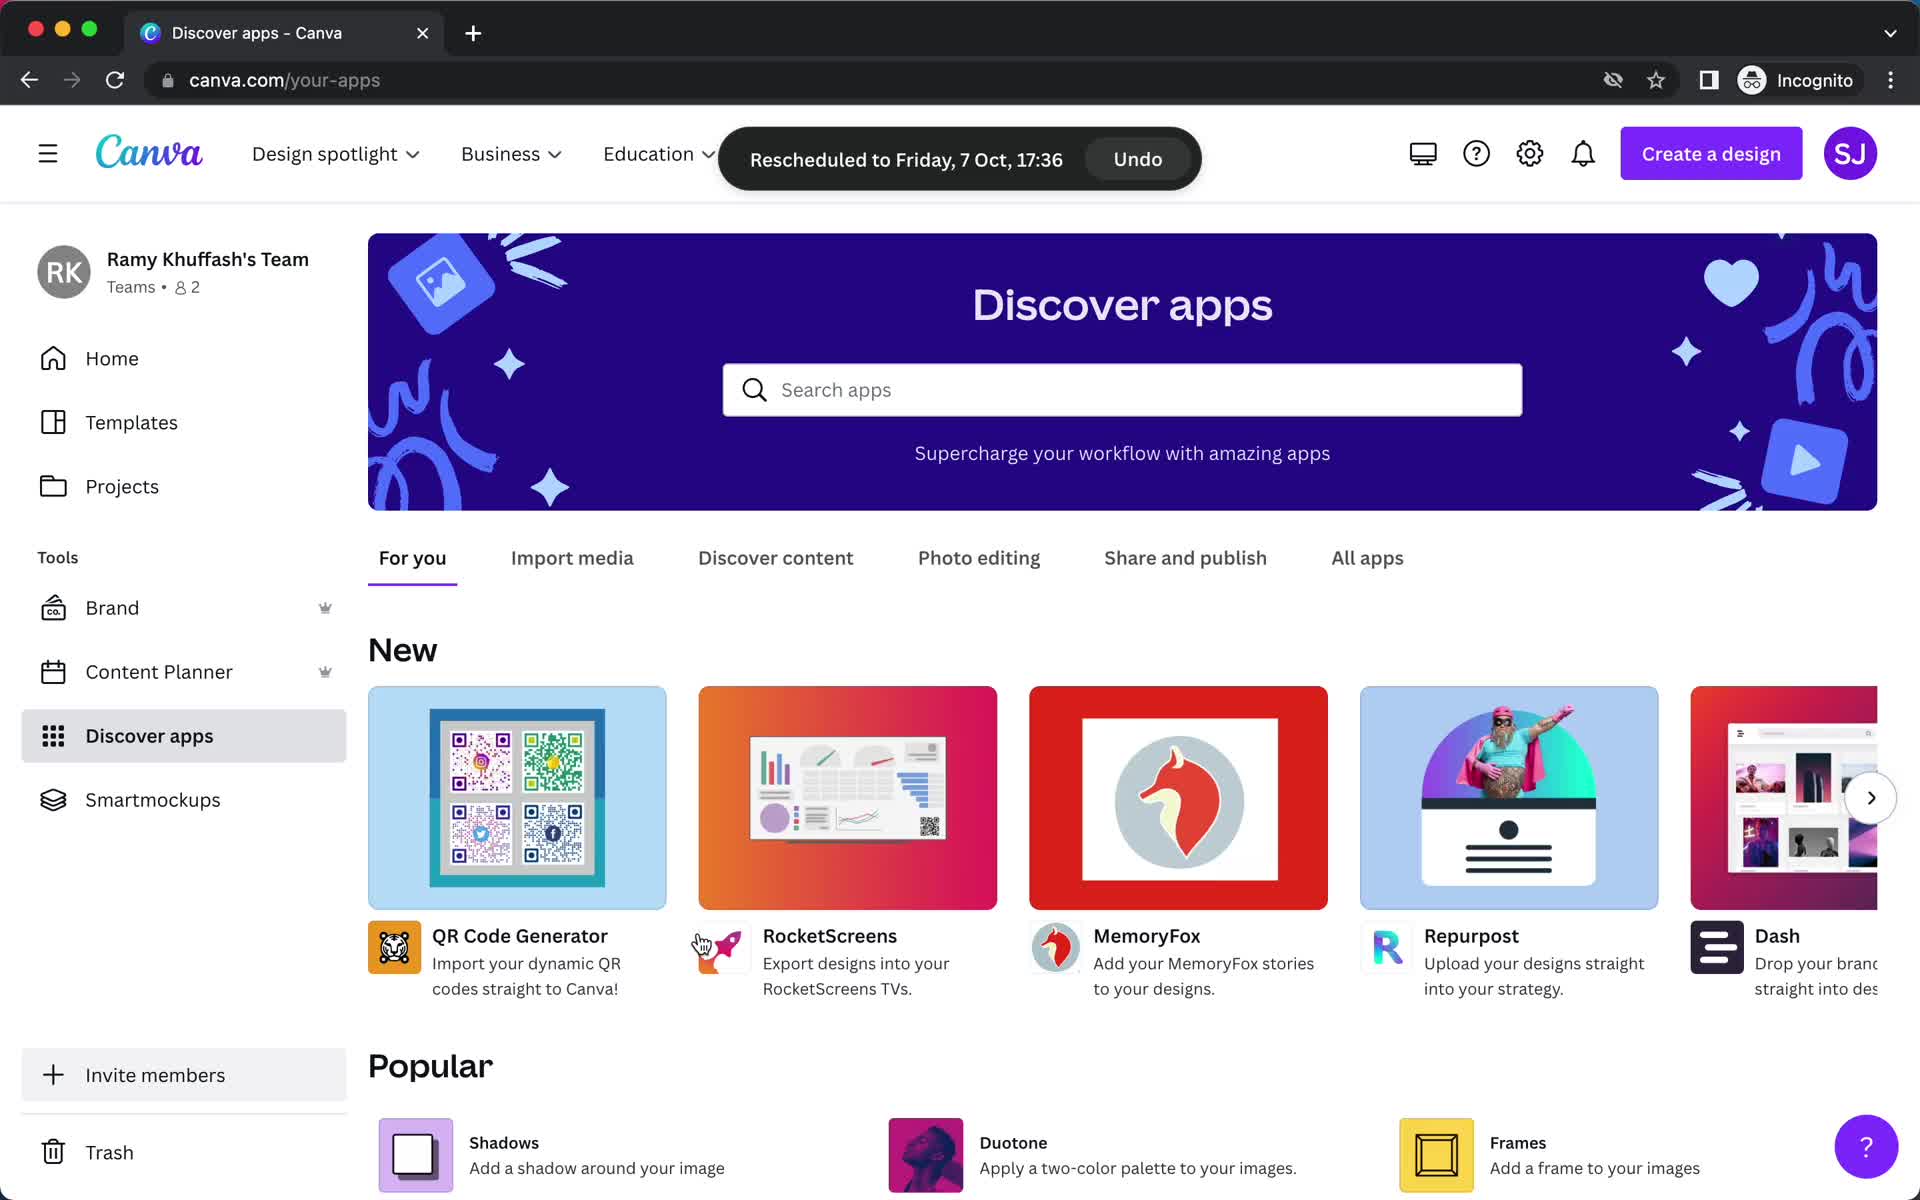Undo the reschedule in the toast
The height and width of the screenshot is (1200, 1920).
[x=1138, y=159]
